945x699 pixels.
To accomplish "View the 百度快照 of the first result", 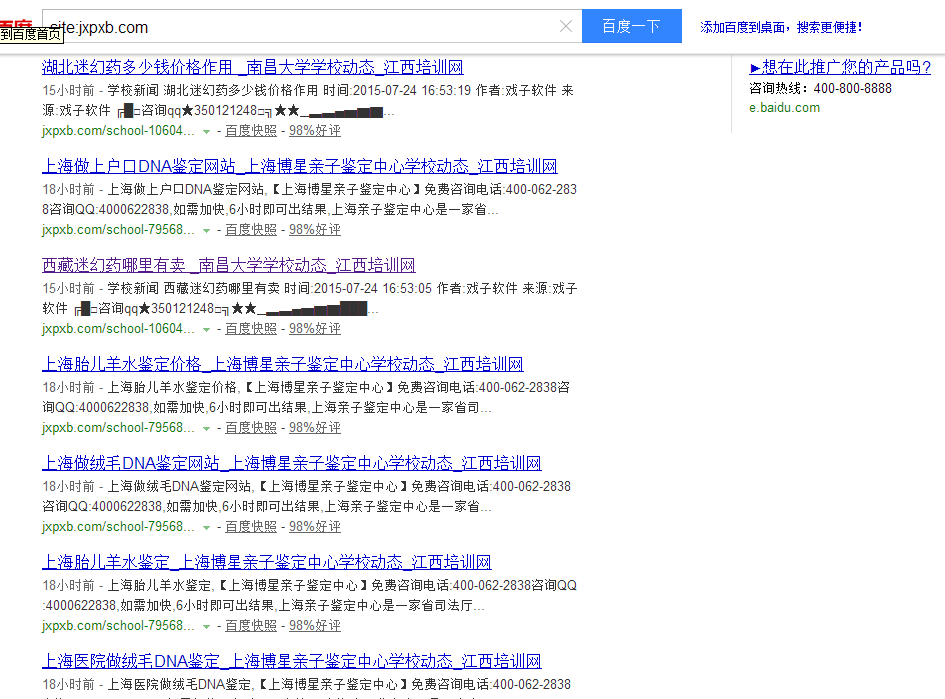I will [x=250, y=130].
